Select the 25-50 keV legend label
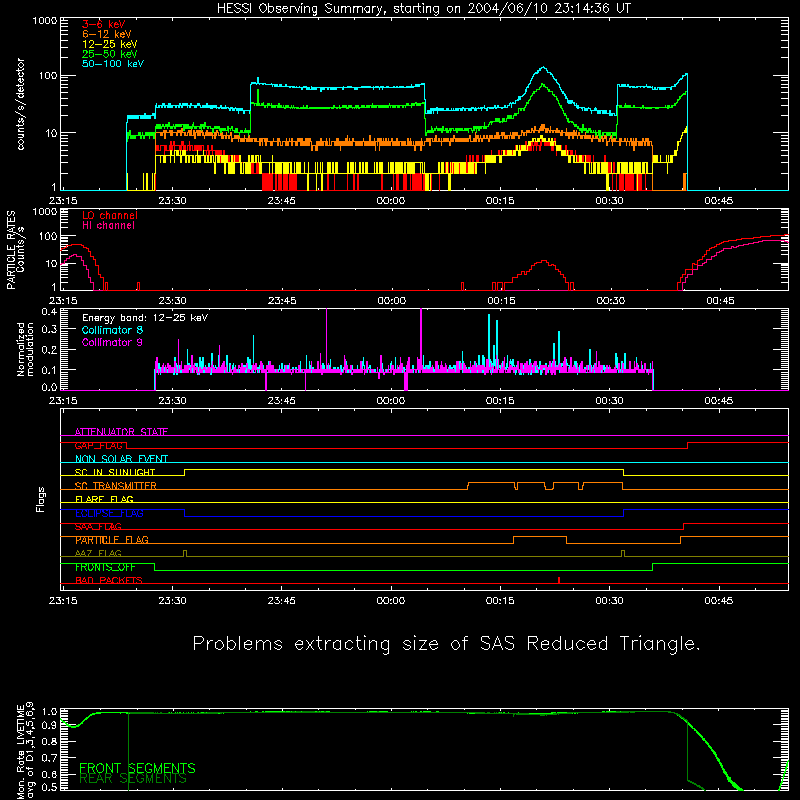Image resolution: width=800 pixels, height=800 pixels. tap(110, 54)
